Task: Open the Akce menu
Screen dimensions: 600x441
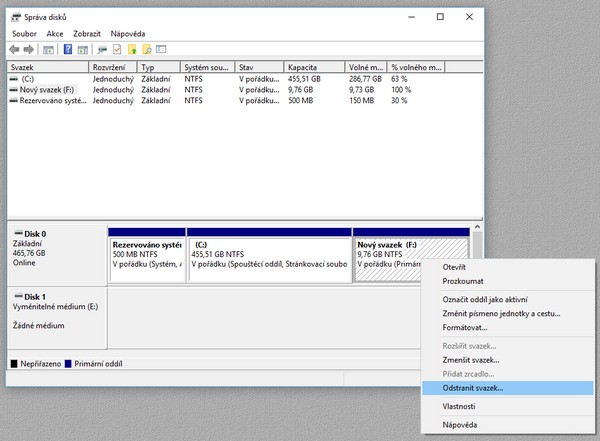Action: tap(56, 33)
